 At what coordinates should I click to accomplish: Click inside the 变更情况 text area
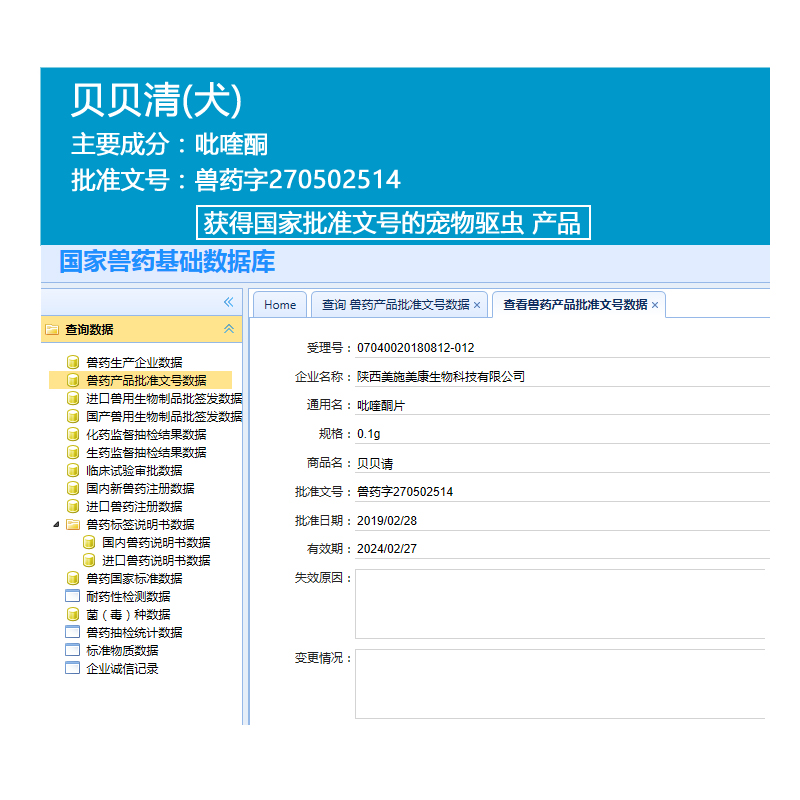[x=560, y=684]
